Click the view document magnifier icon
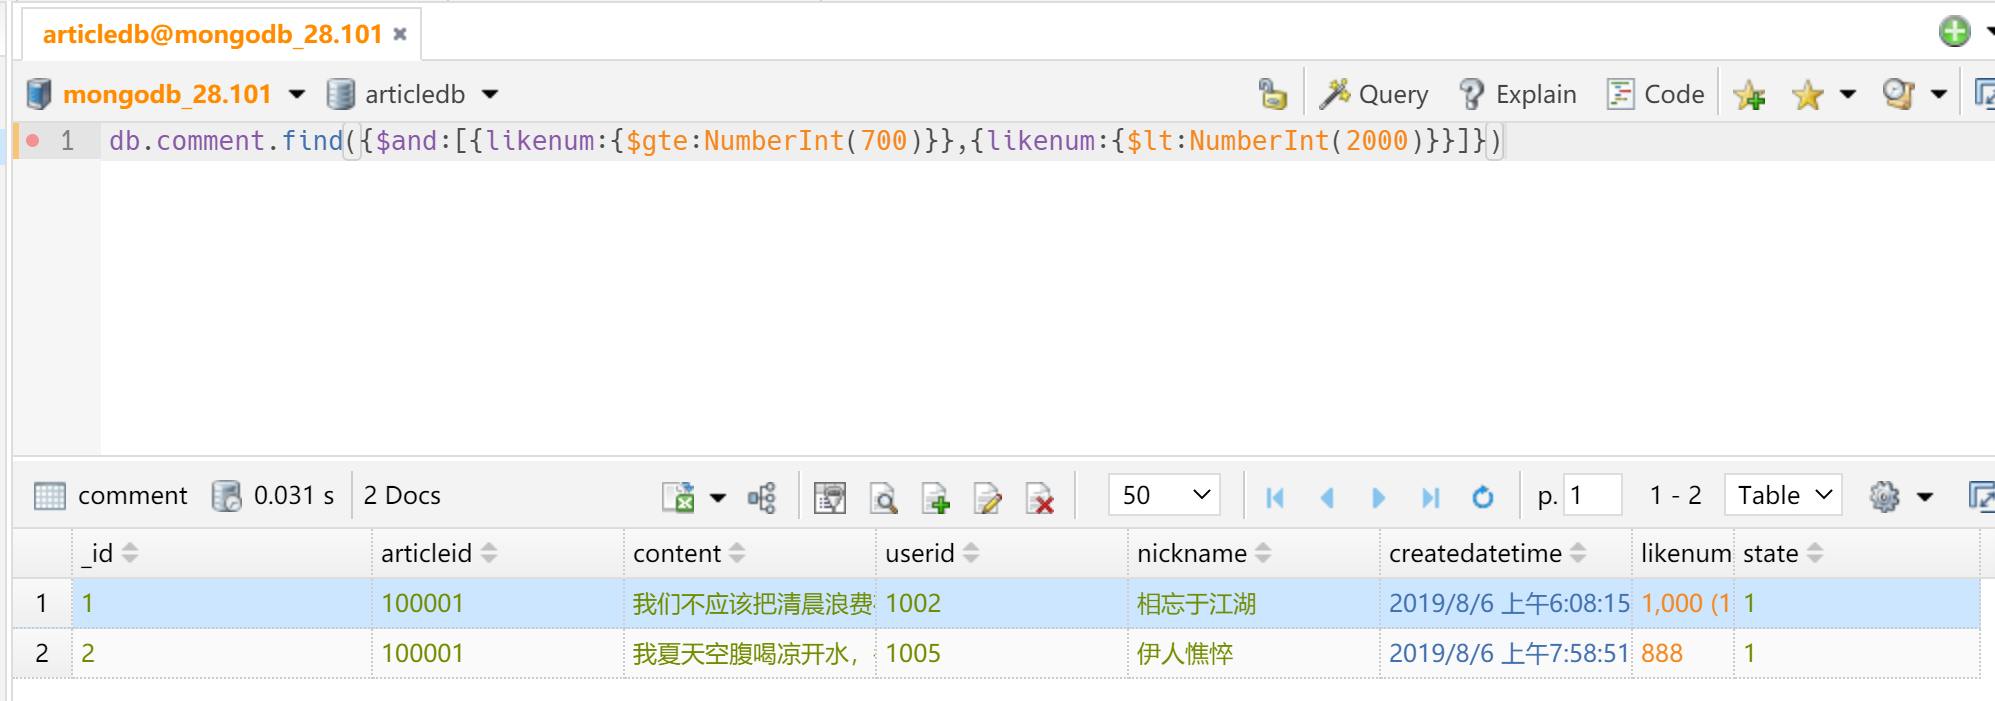The width and height of the screenshot is (1995, 701). (x=883, y=497)
